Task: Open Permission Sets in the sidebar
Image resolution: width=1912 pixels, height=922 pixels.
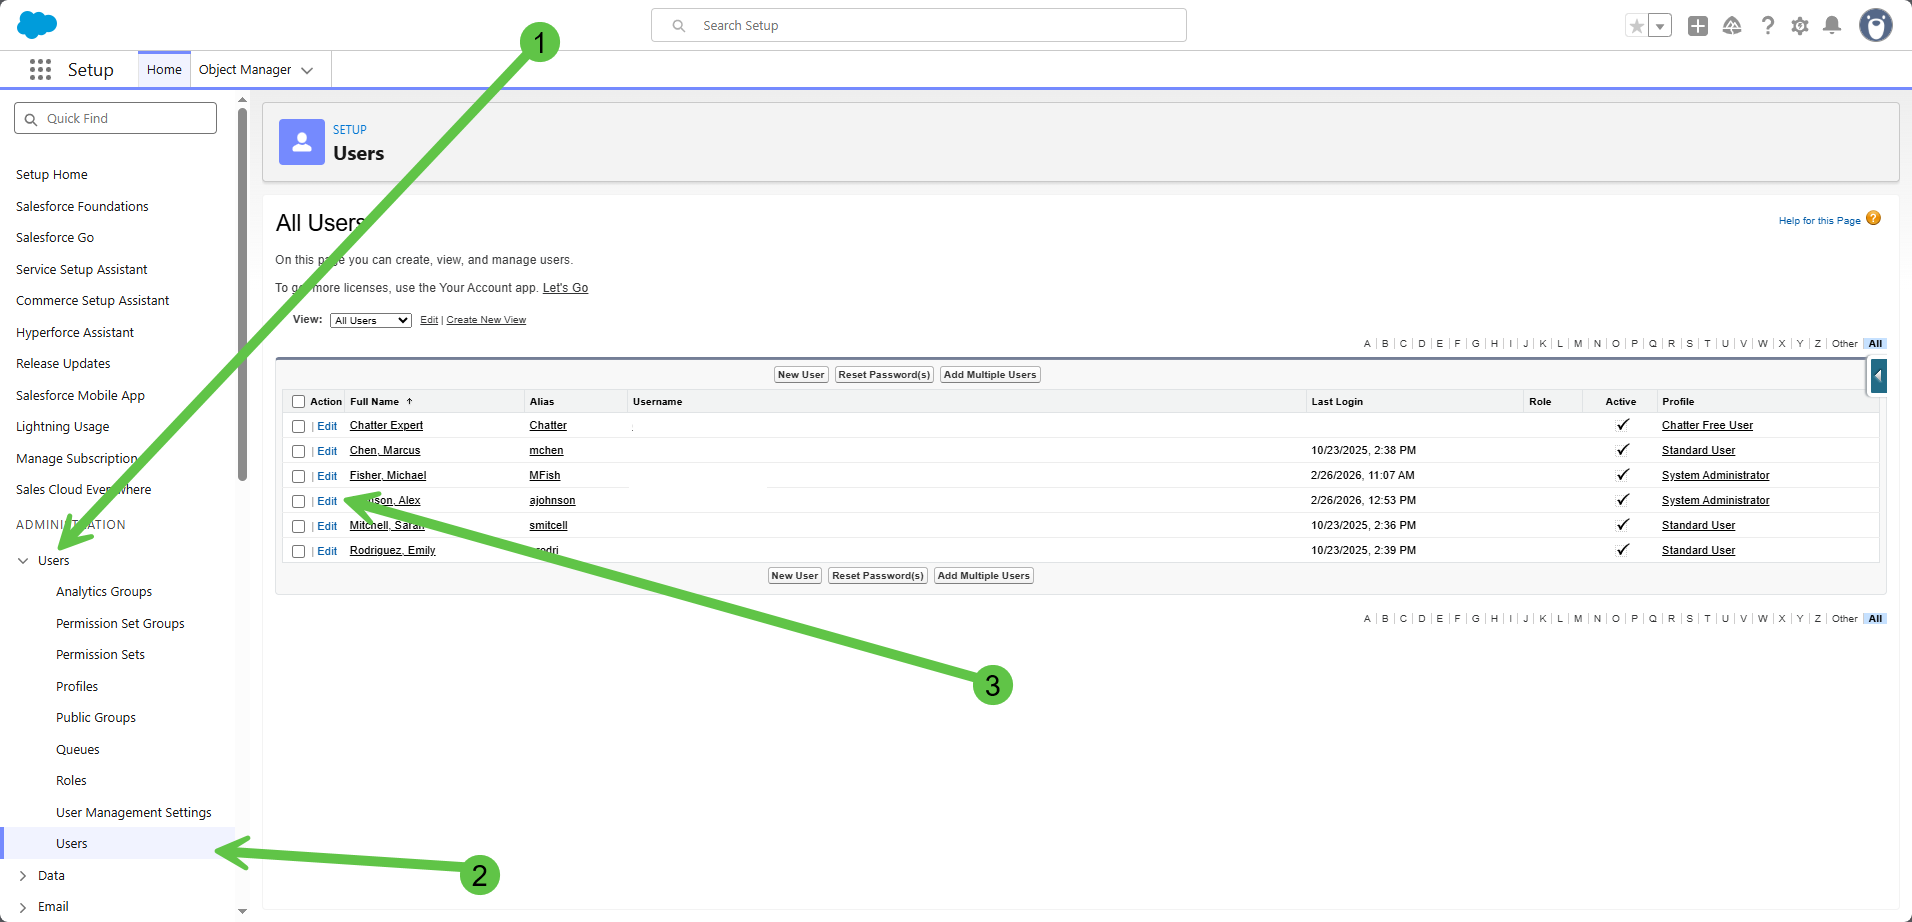Action: pyautogui.click(x=100, y=655)
